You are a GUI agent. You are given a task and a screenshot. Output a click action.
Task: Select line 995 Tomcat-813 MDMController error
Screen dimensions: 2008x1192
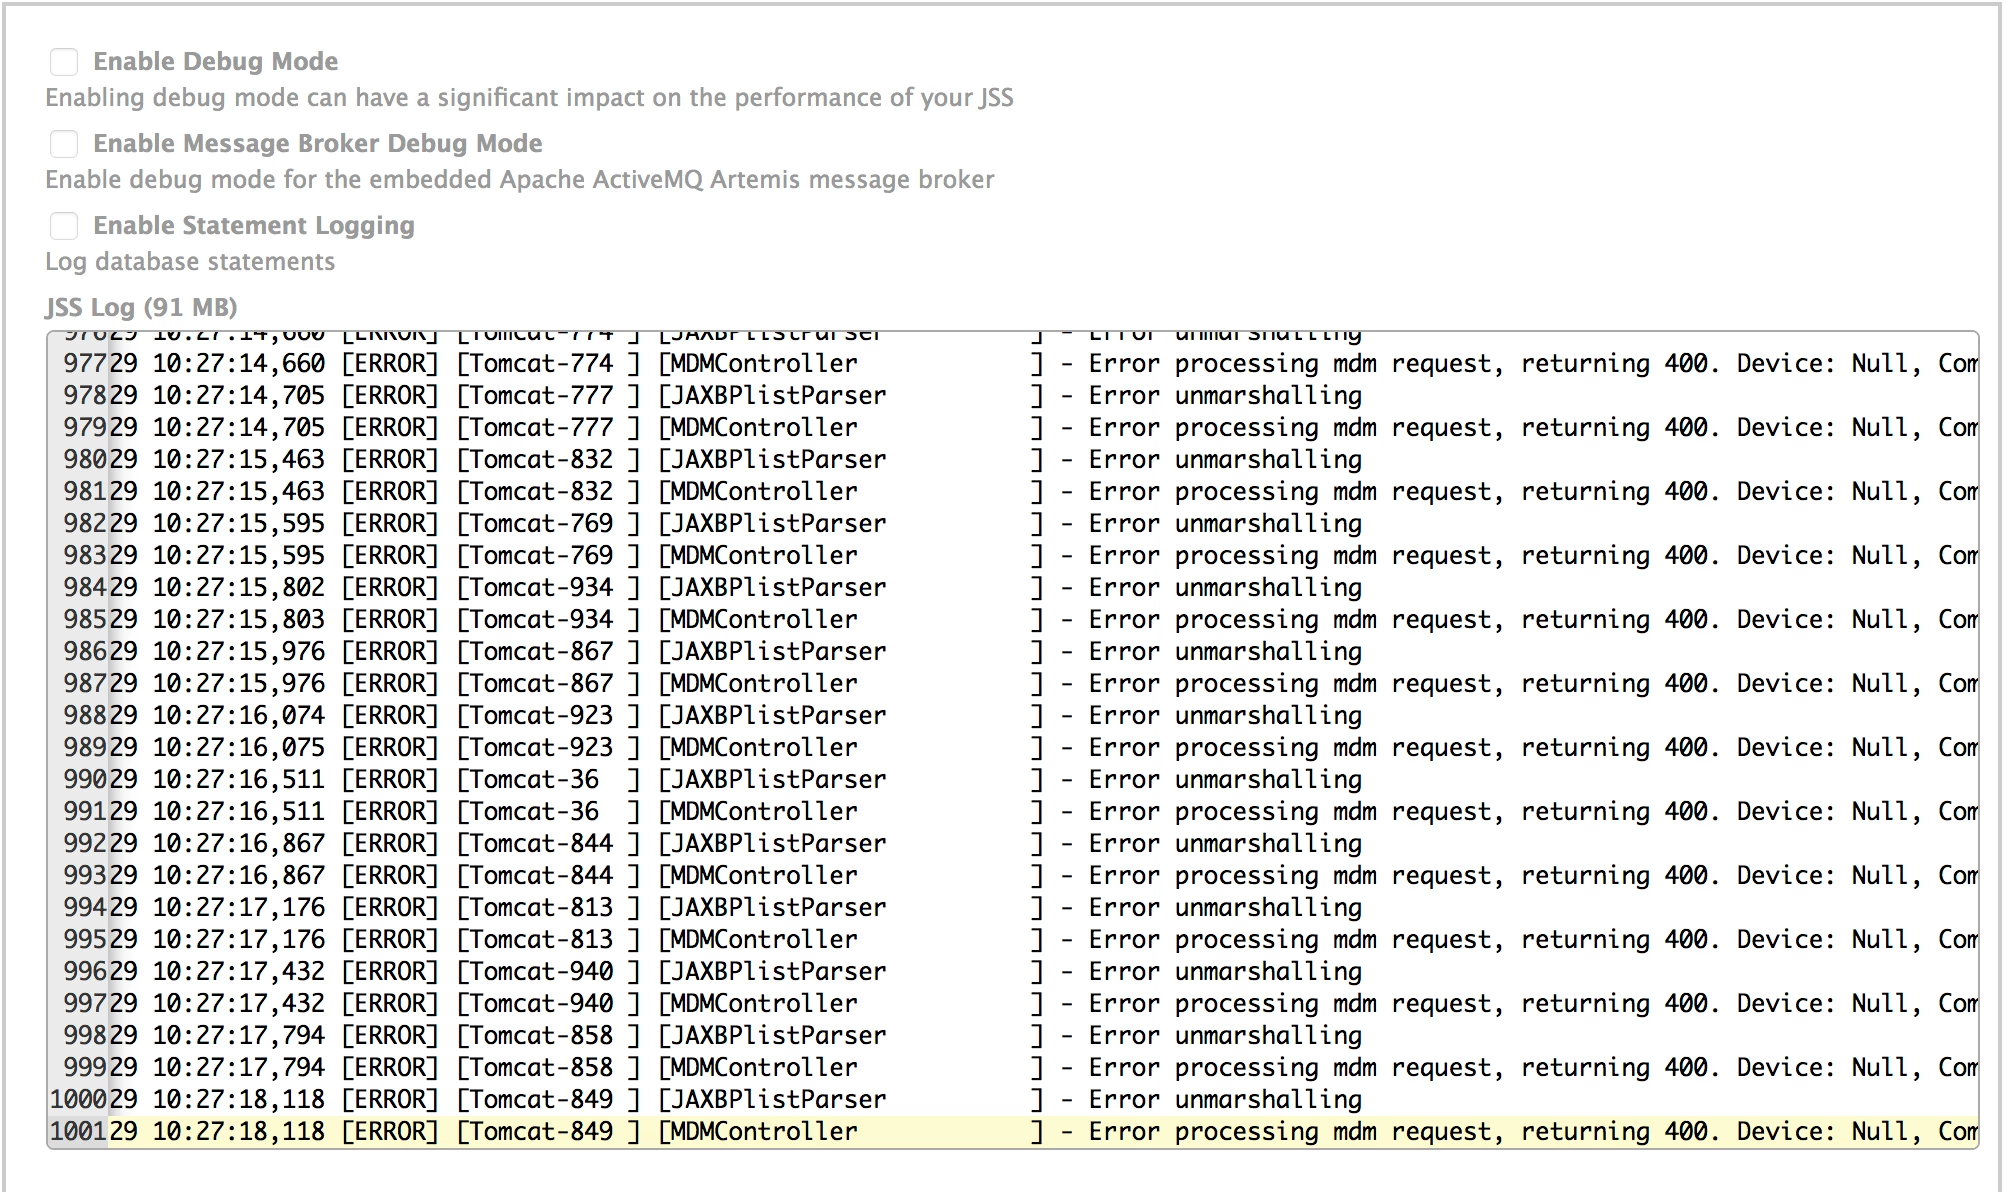(1013, 940)
